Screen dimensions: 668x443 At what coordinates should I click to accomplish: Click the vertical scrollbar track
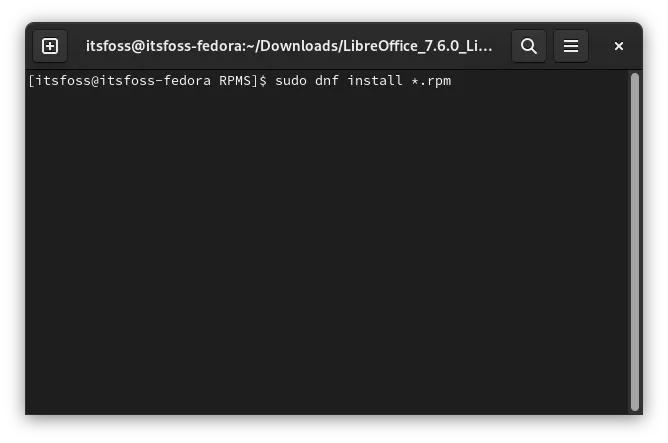[x=634, y=240]
